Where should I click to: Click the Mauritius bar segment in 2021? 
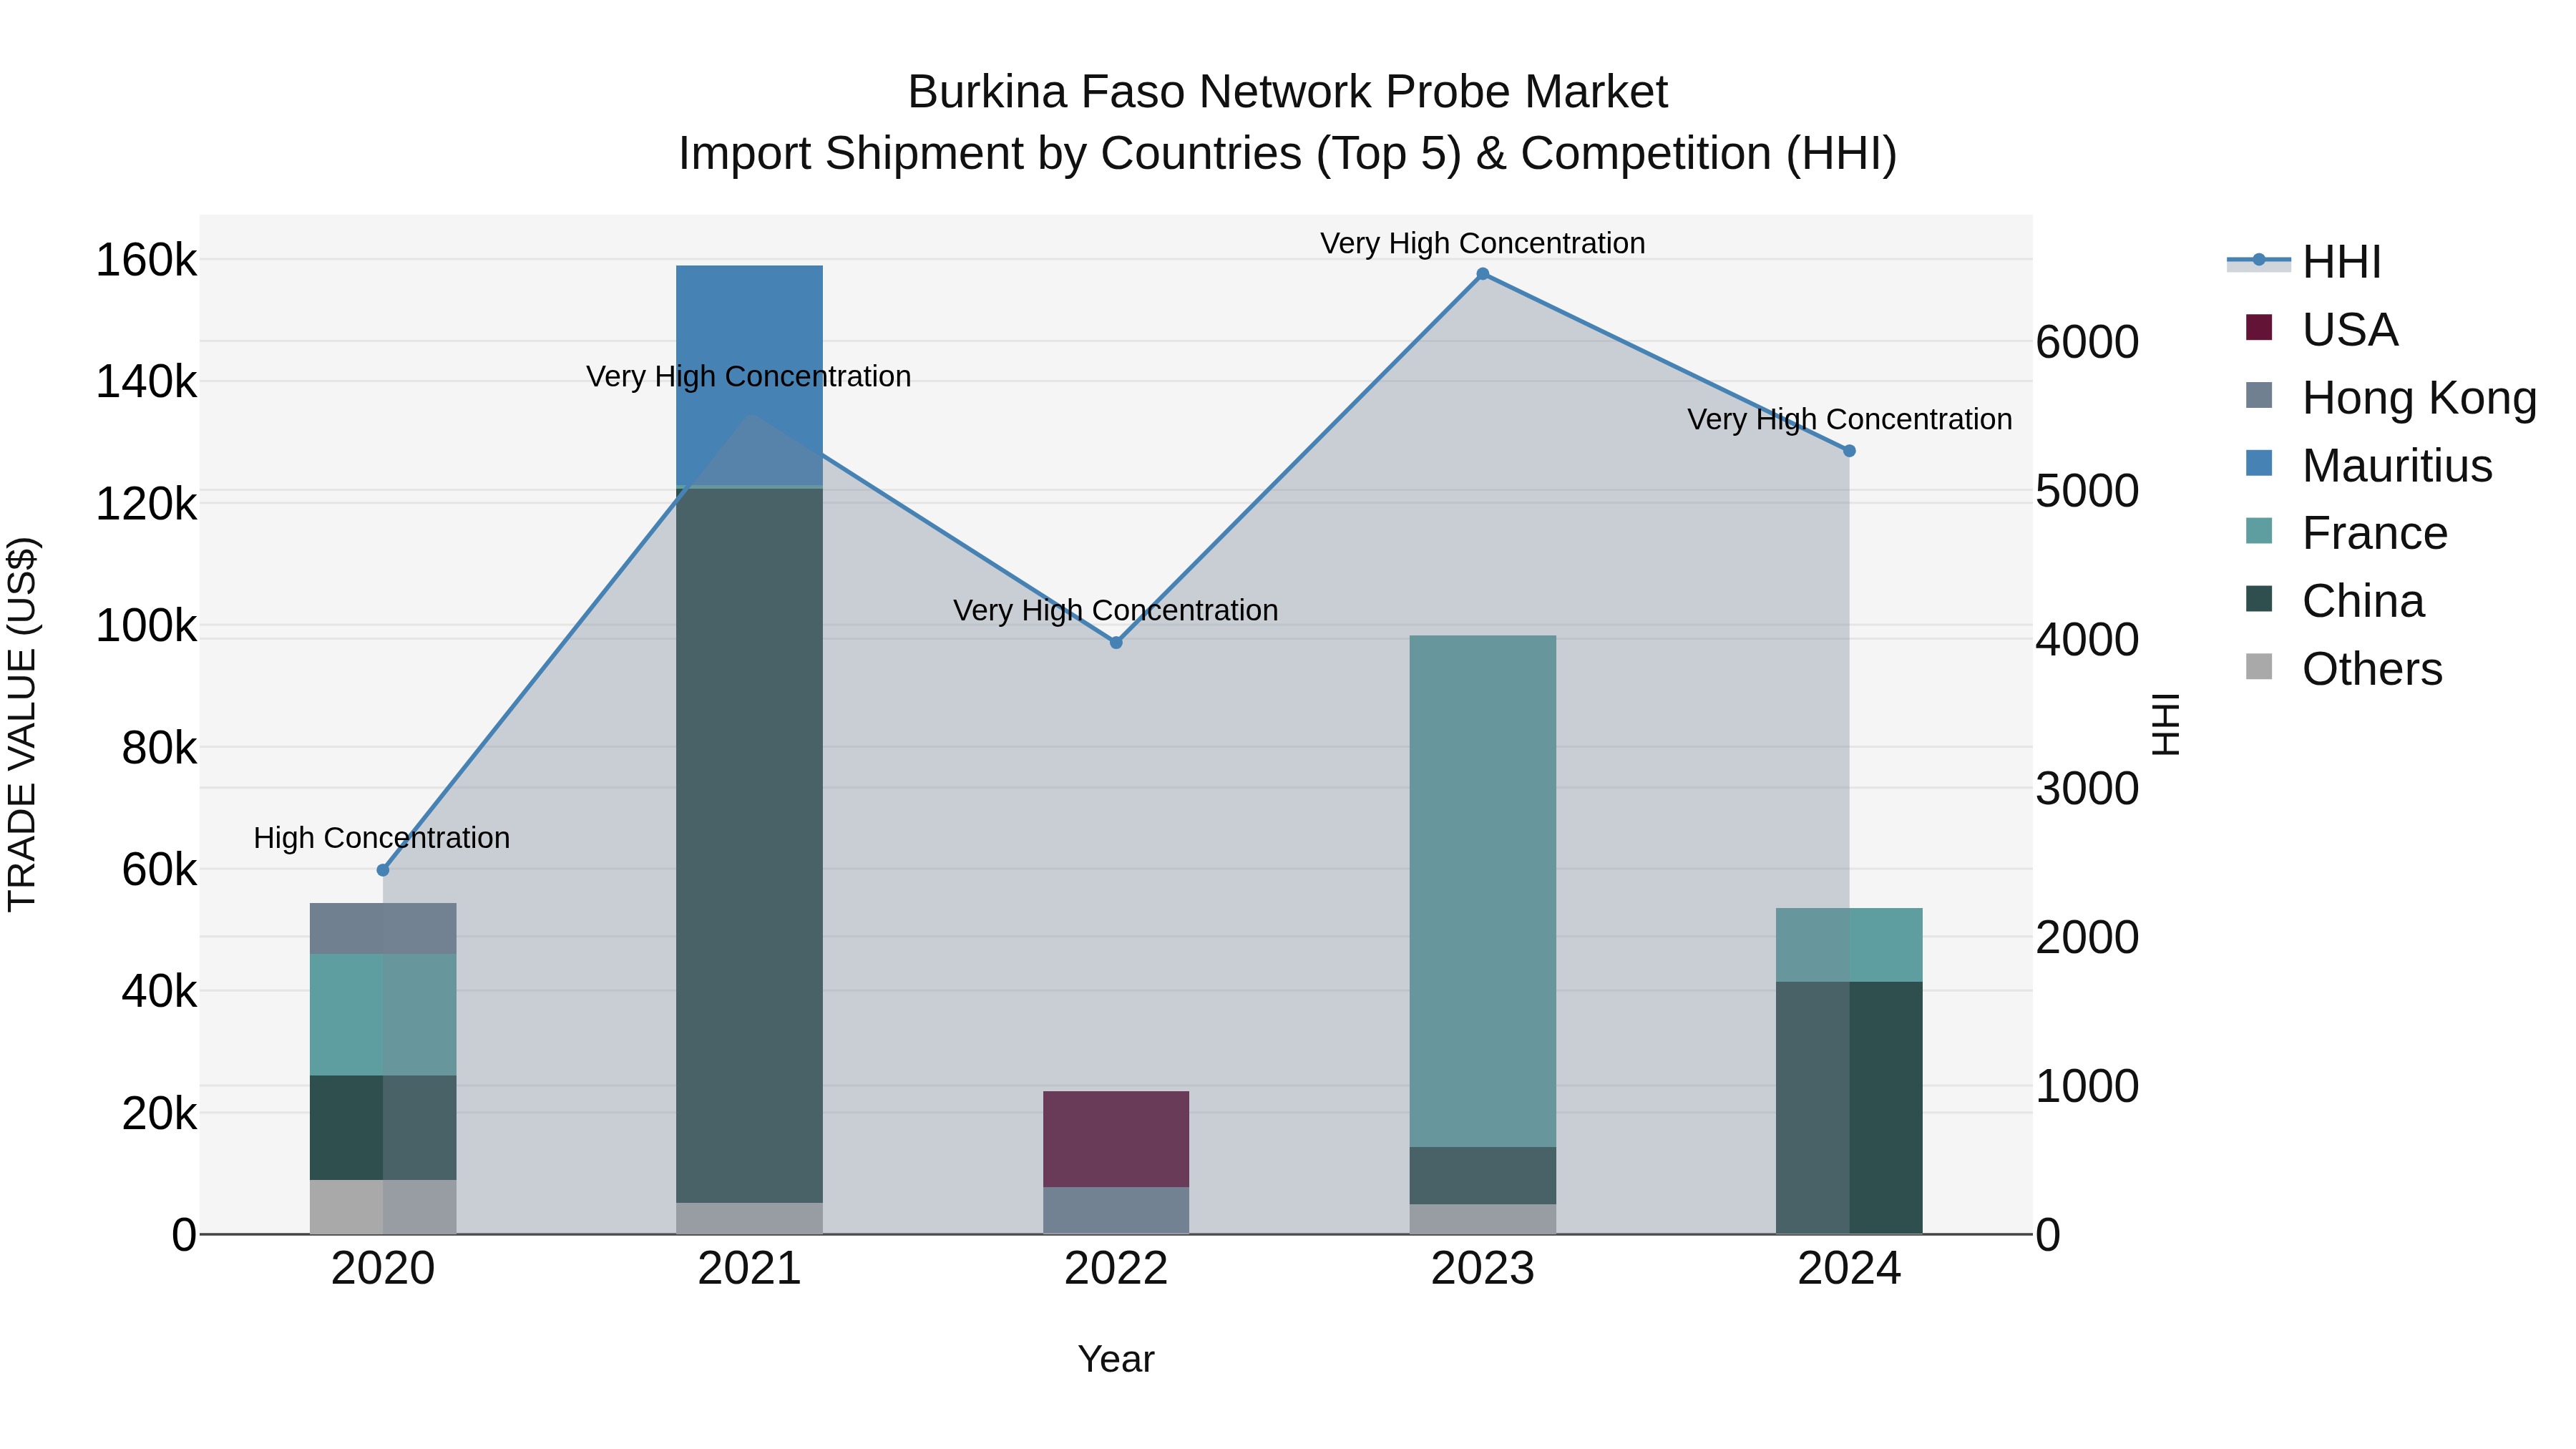tap(749, 375)
